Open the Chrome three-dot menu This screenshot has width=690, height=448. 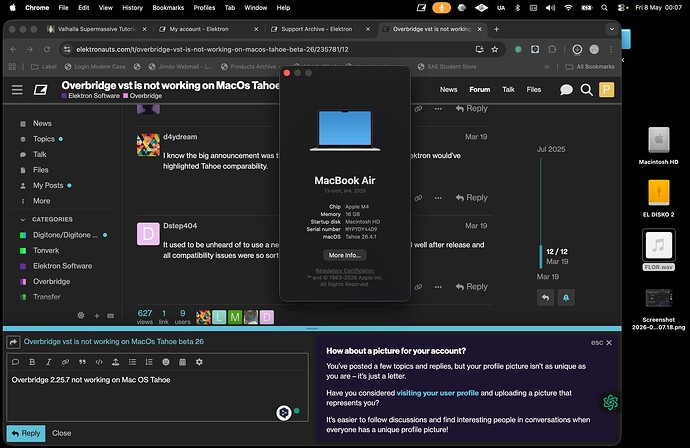(611, 49)
